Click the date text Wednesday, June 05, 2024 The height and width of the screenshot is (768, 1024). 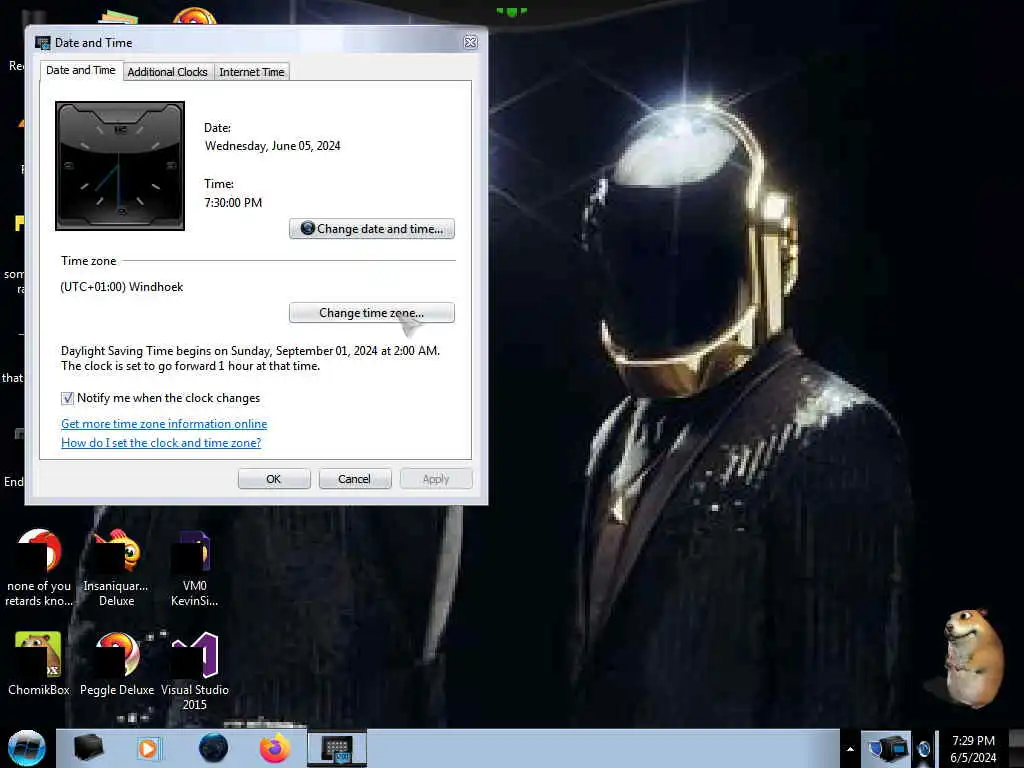(x=272, y=146)
